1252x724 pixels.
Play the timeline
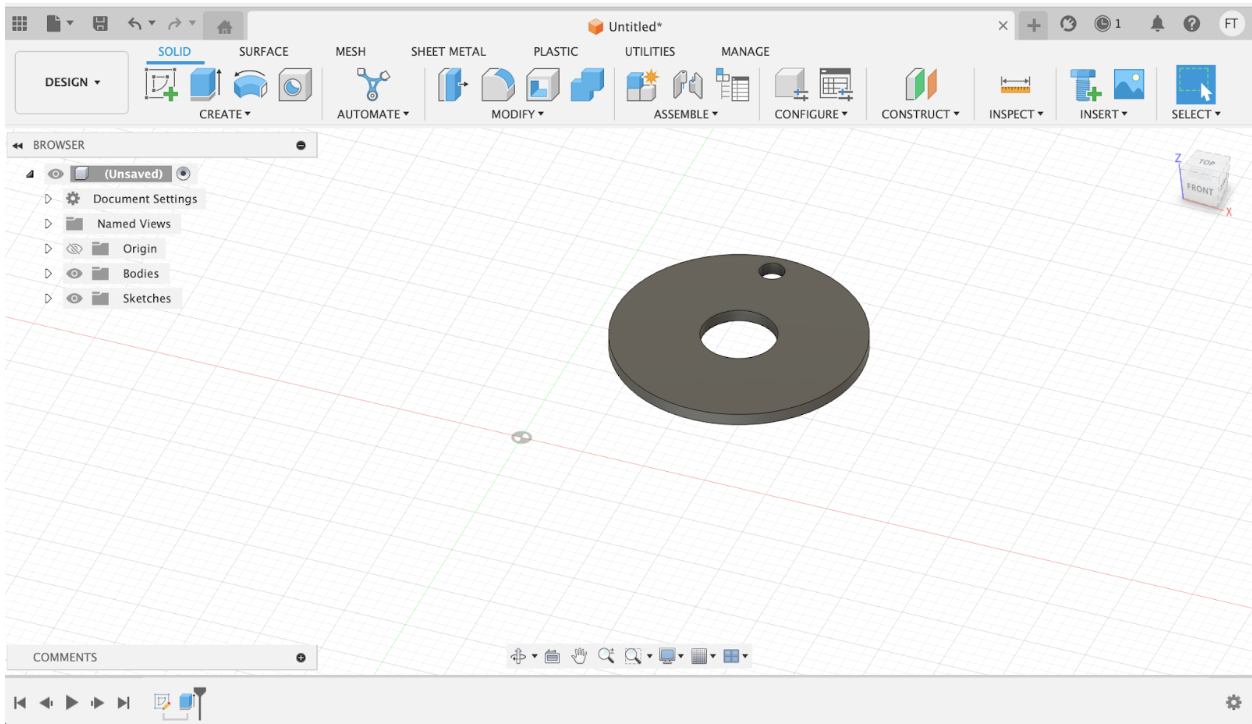coord(71,702)
